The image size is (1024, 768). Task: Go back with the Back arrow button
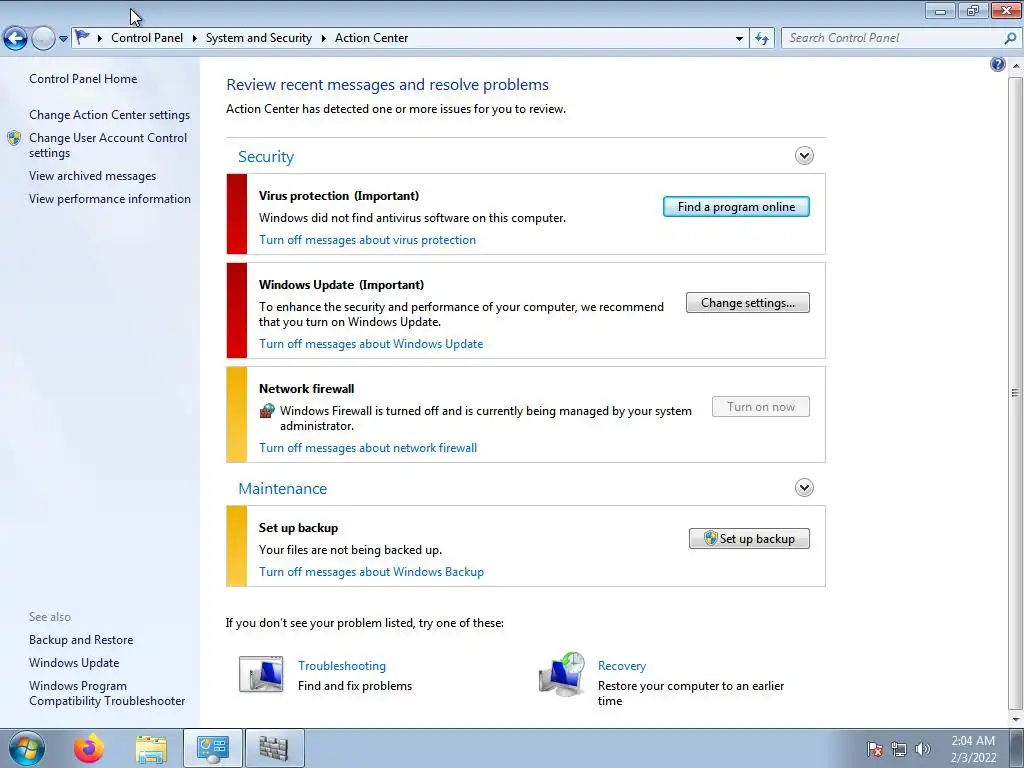pos(15,39)
